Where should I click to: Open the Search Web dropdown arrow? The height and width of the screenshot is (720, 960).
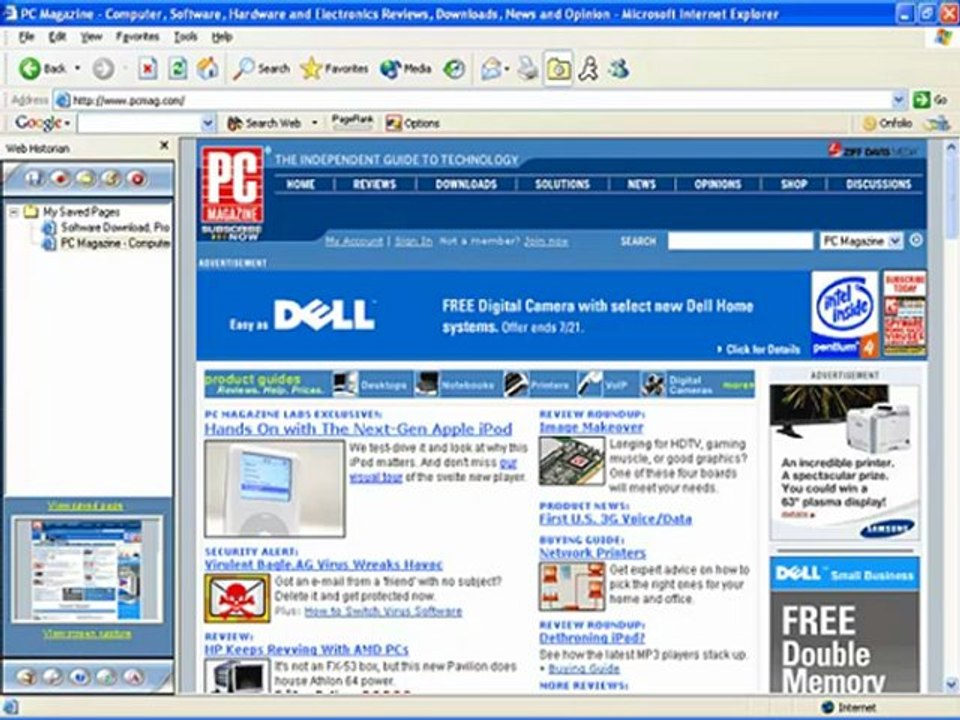coord(315,123)
